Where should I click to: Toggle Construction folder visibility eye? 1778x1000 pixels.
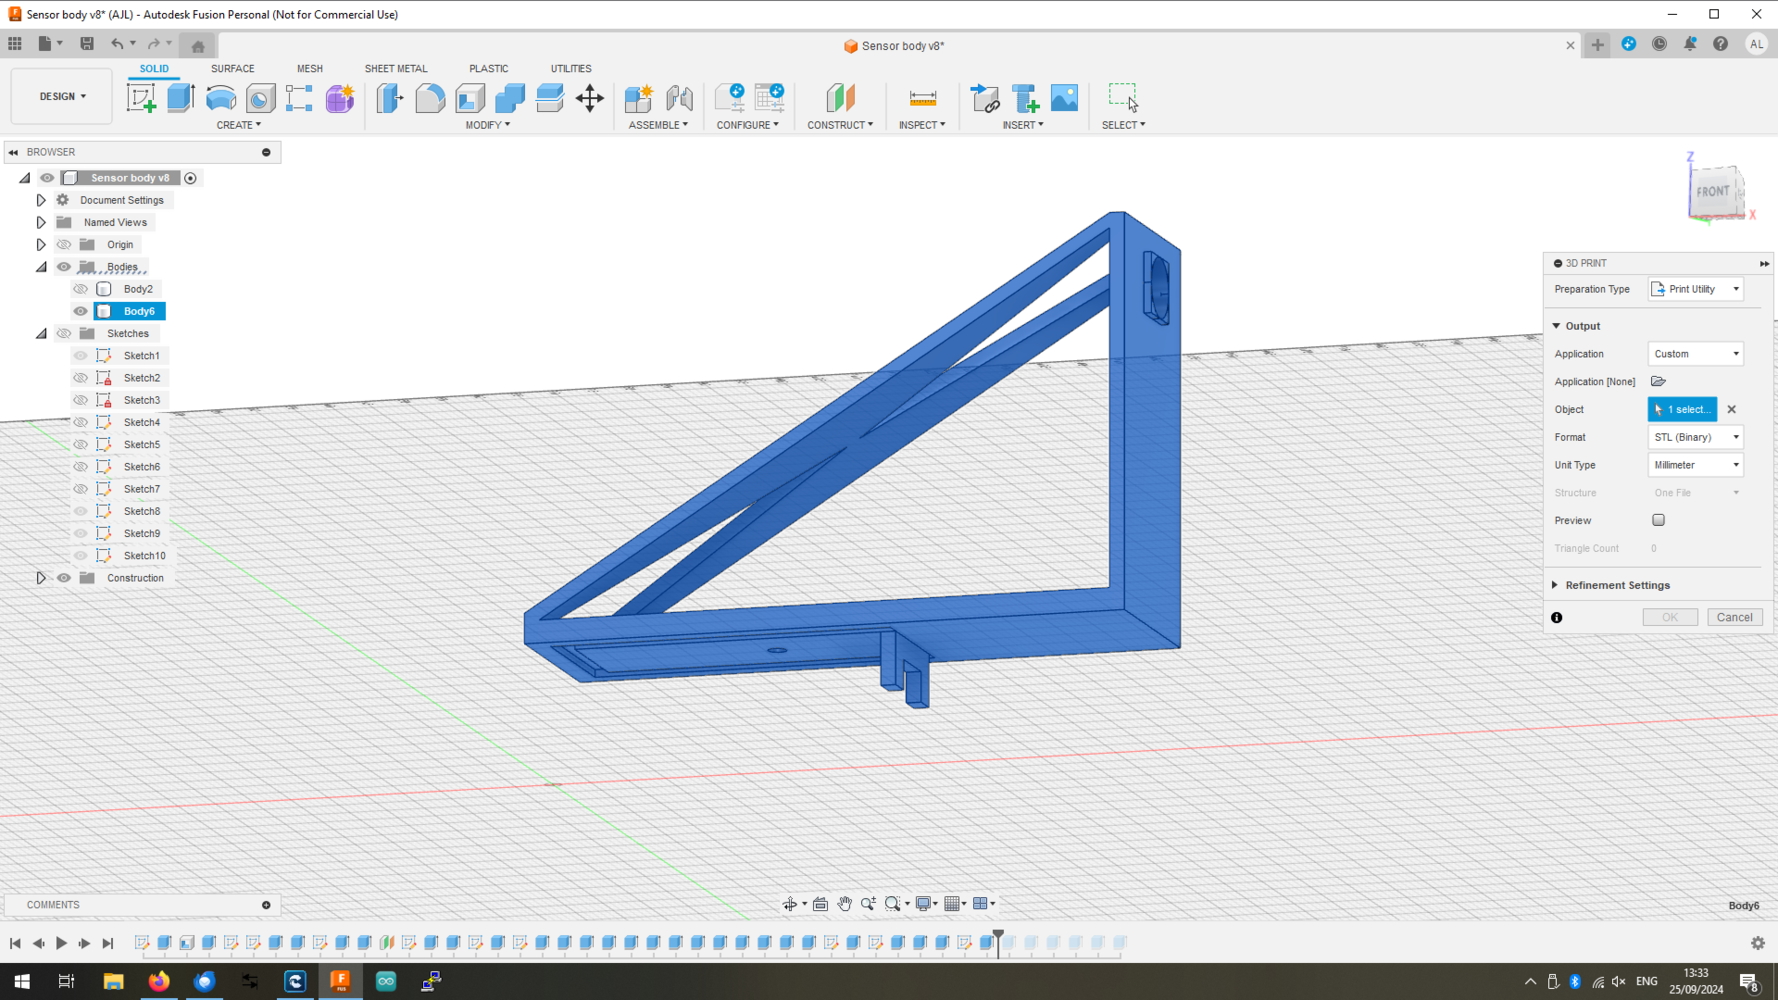click(64, 578)
